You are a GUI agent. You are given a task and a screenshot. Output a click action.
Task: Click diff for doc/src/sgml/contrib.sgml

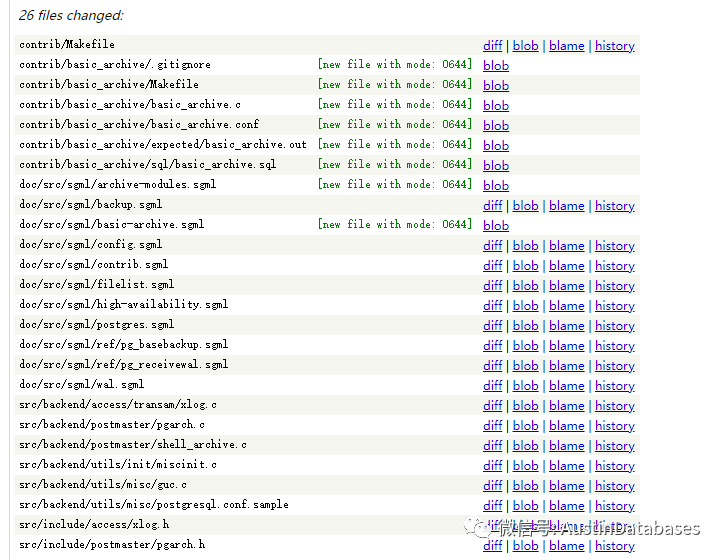tap(492, 266)
